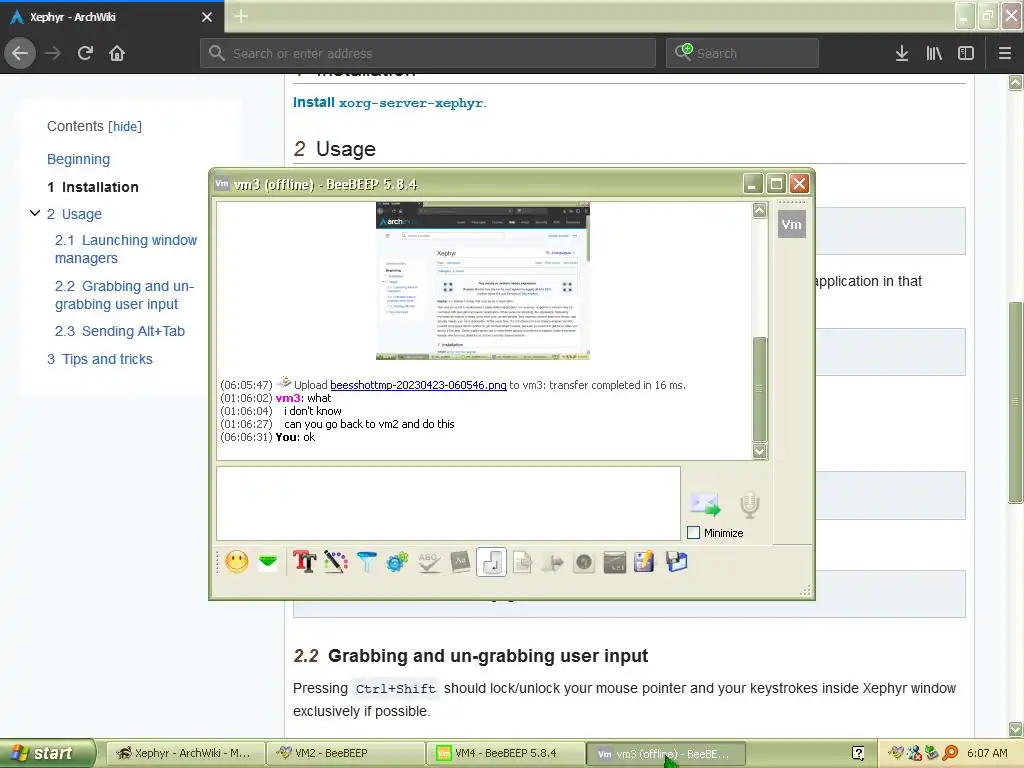Open the shared screenshot thumbnail in chat

(483, 281)
